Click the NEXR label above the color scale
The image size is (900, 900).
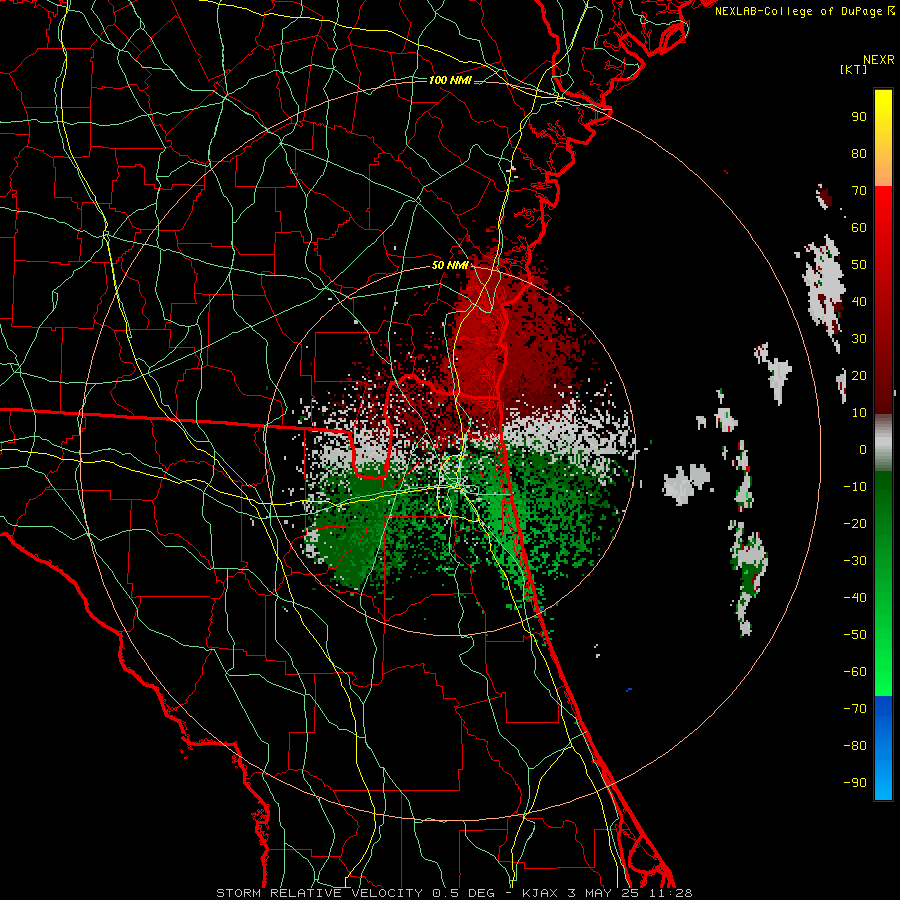(879, 60)
